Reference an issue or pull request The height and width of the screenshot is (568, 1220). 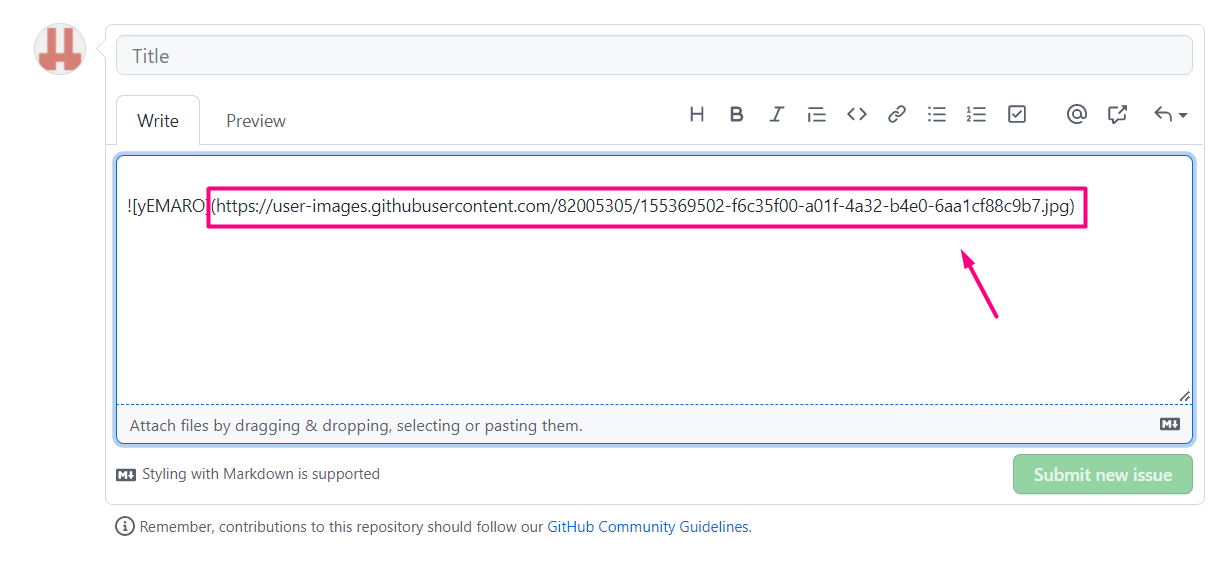pos(1117,114)
